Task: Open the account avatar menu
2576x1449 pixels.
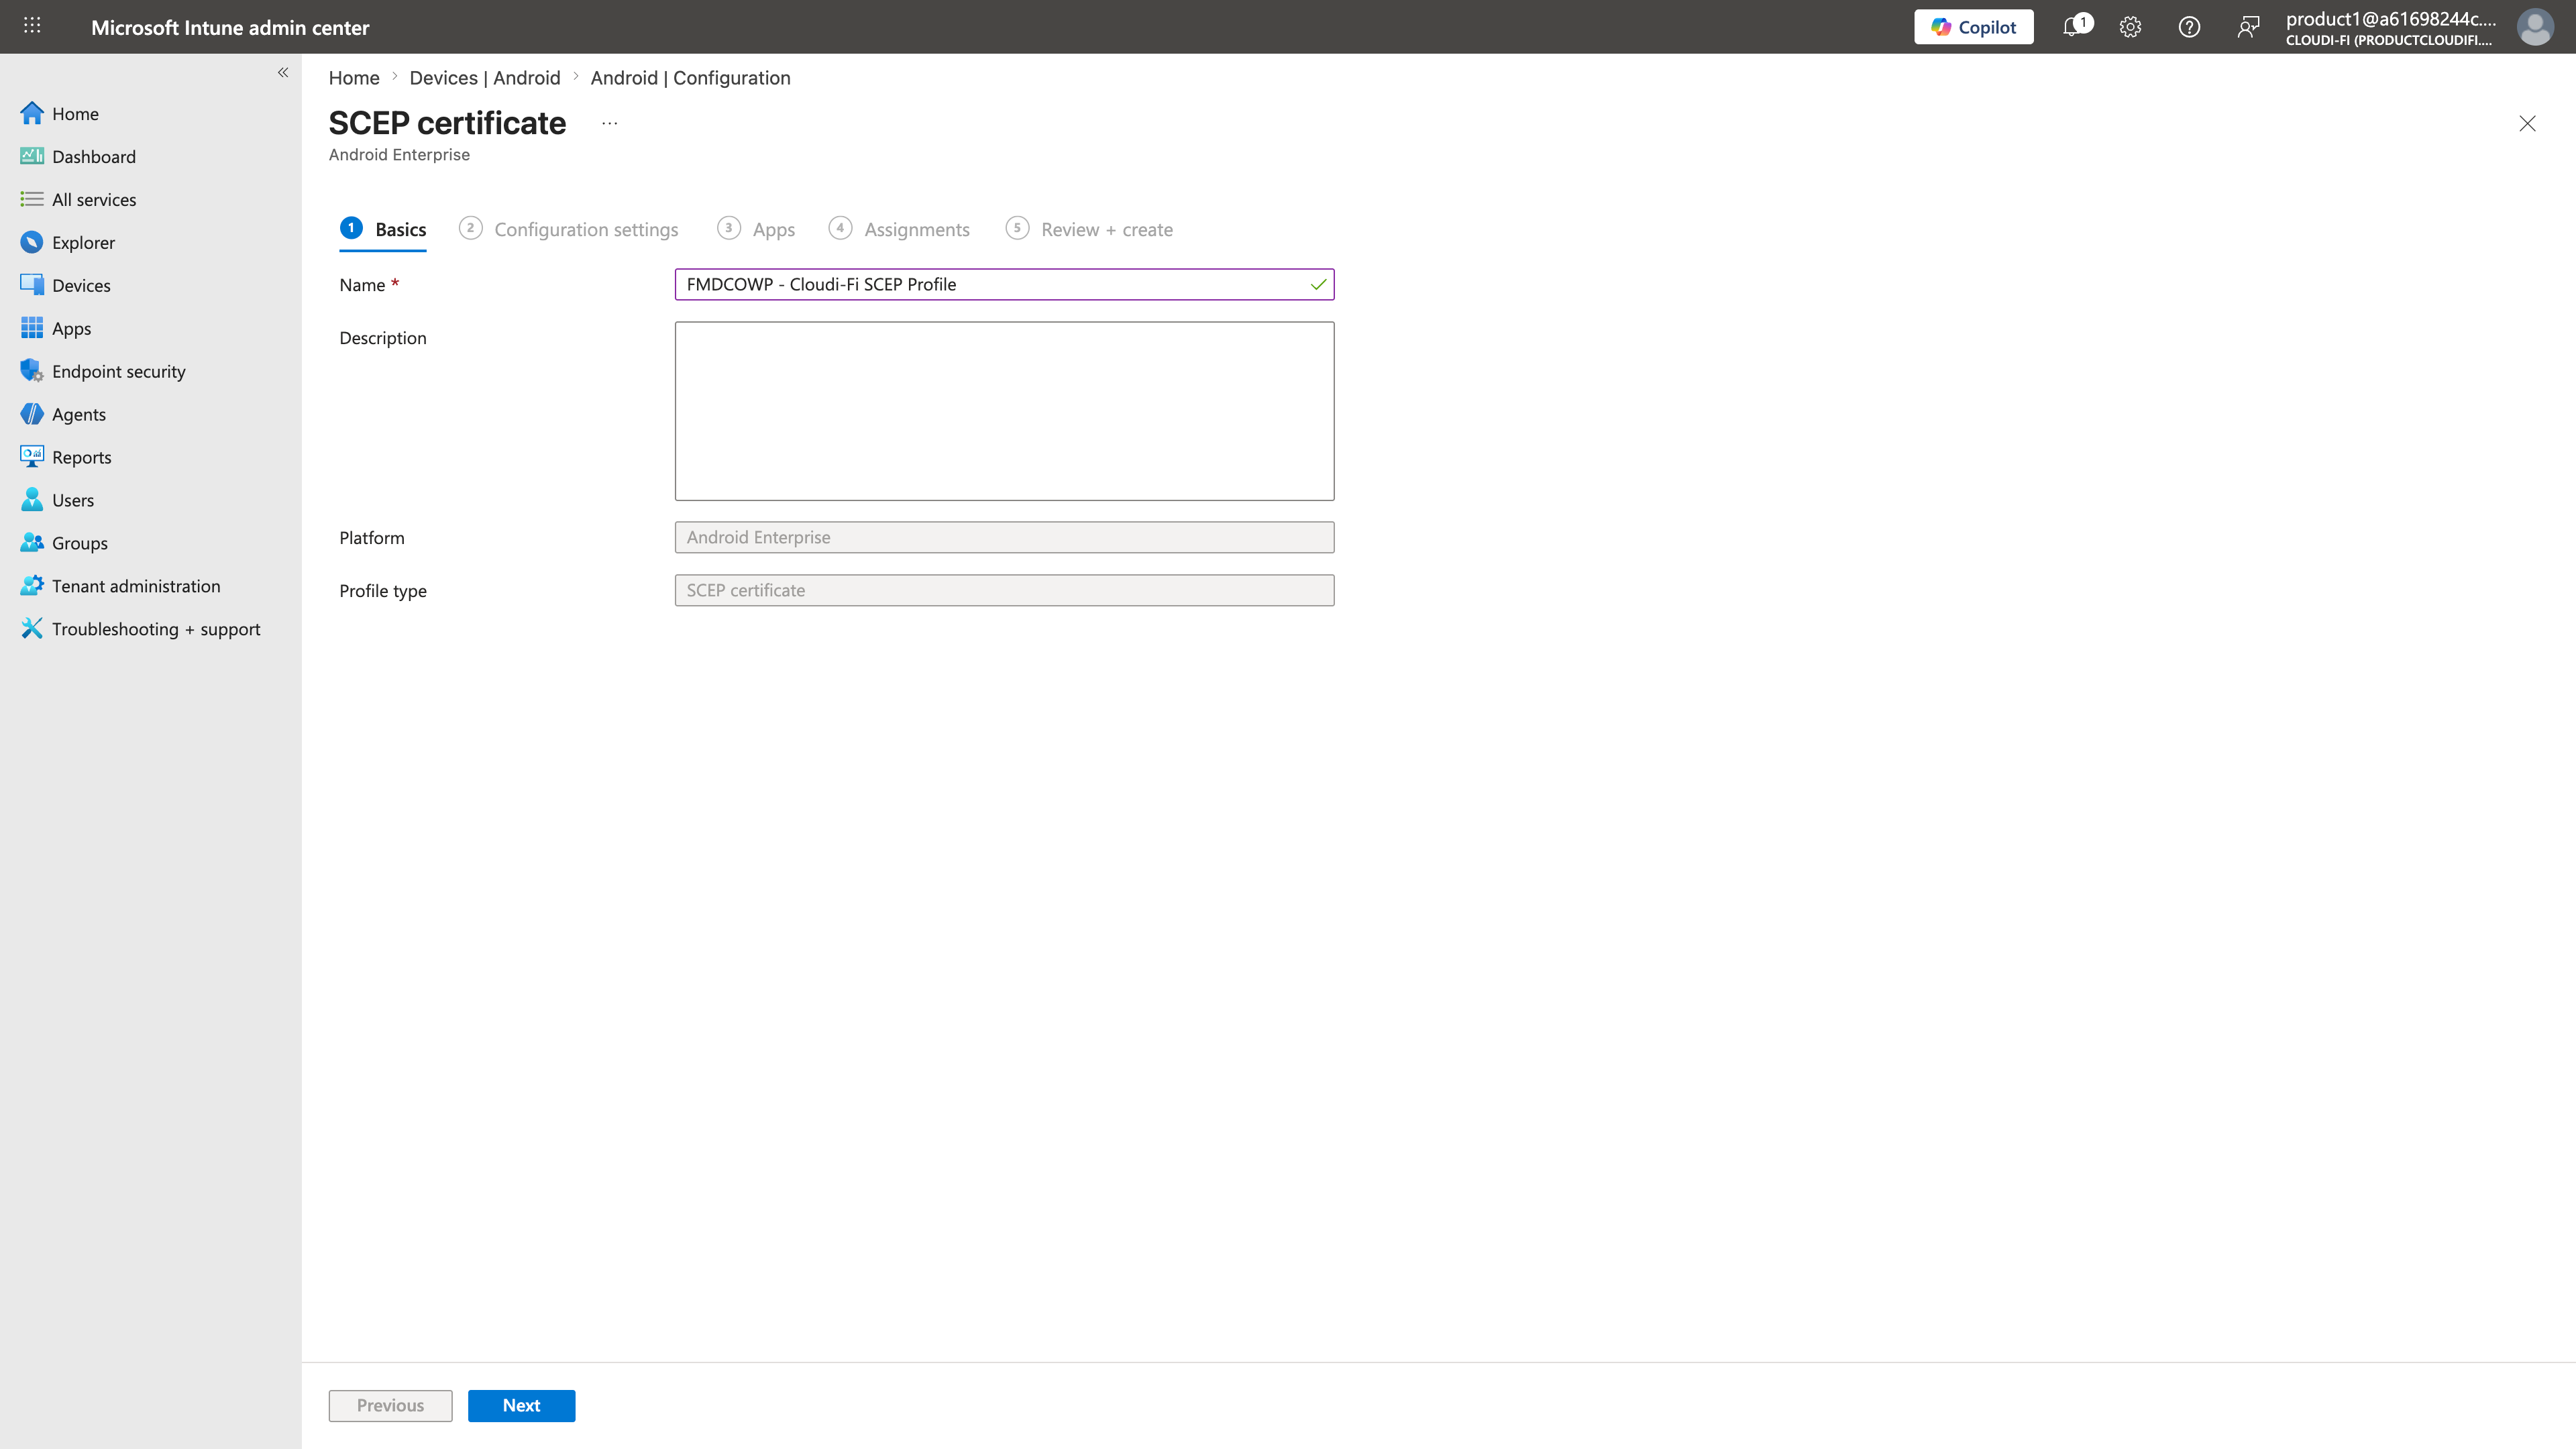Action: point(2535,27)
